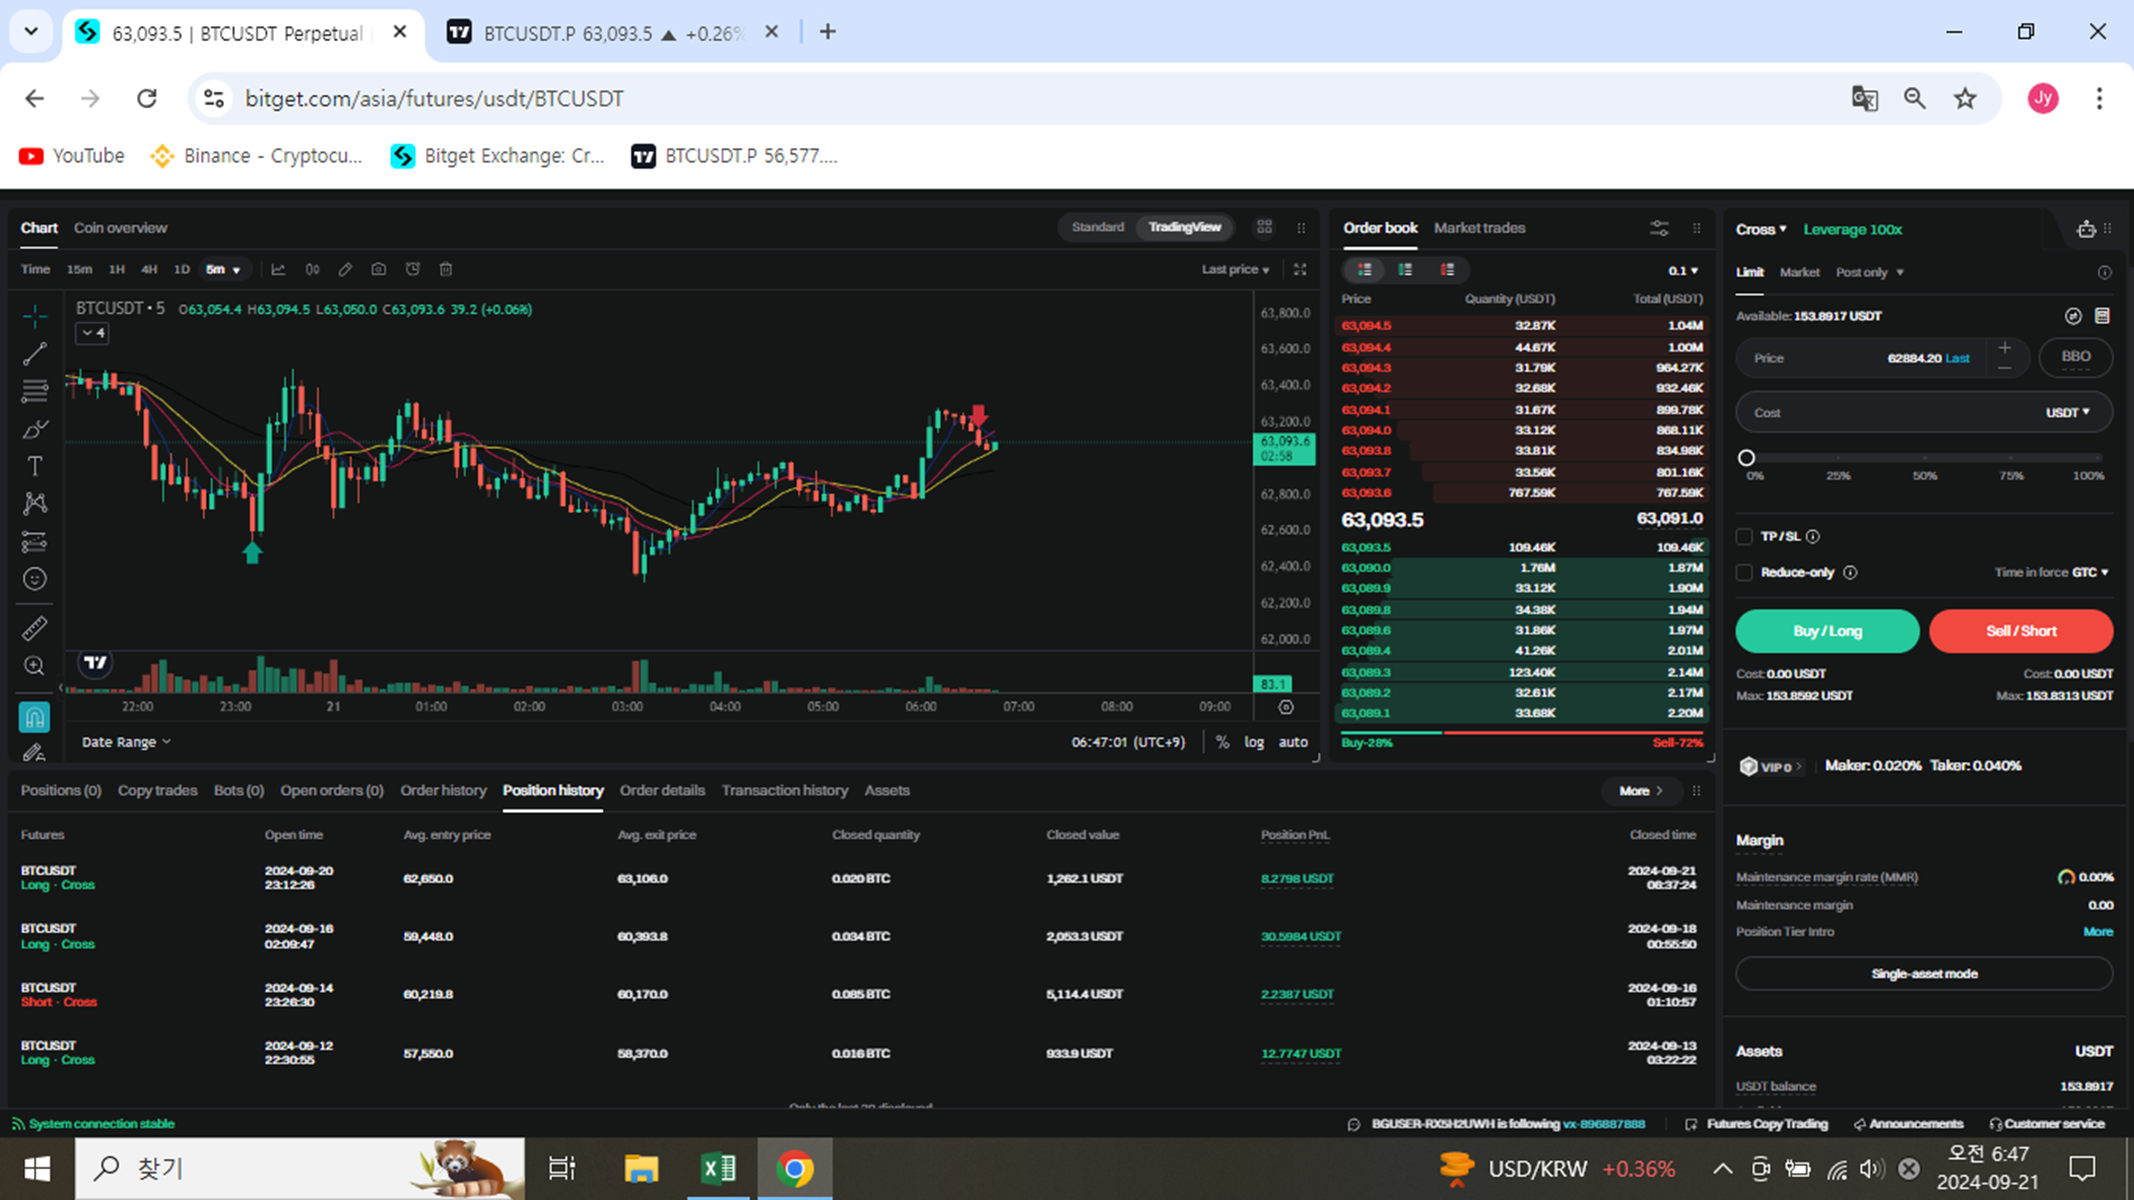Open the emoji icons tool

coord(35,579)
